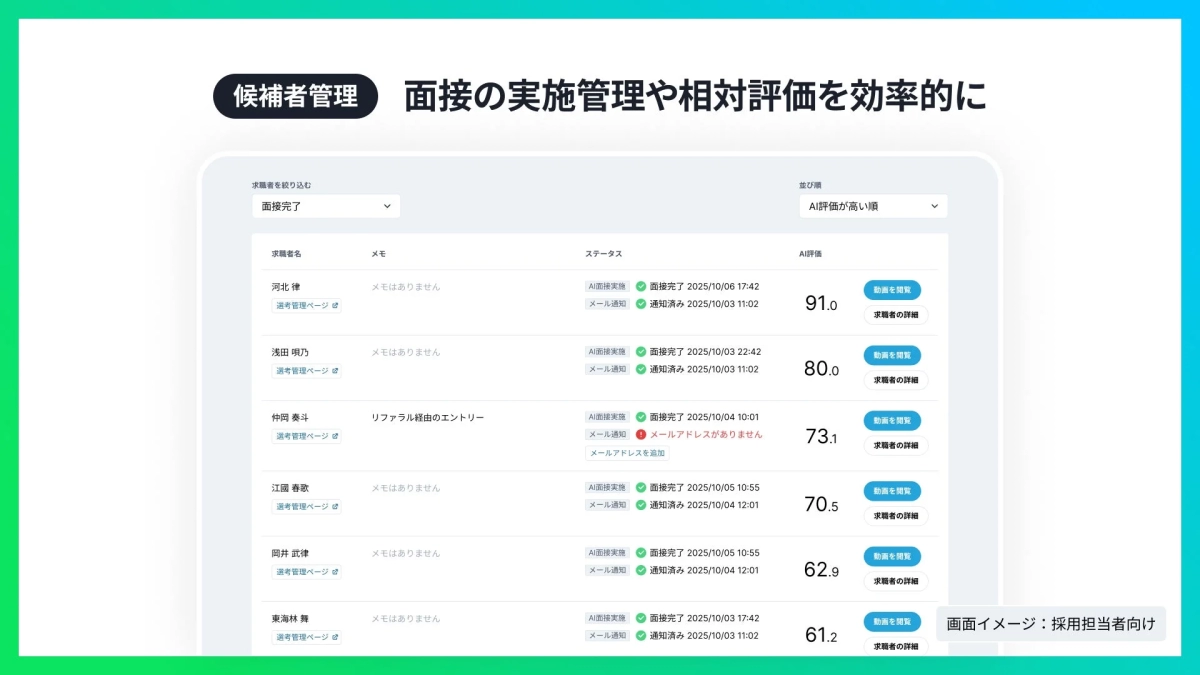
Task: Open 岡井 武律's 選考管理ページ external link icon
Action: [x=337, y=572]
